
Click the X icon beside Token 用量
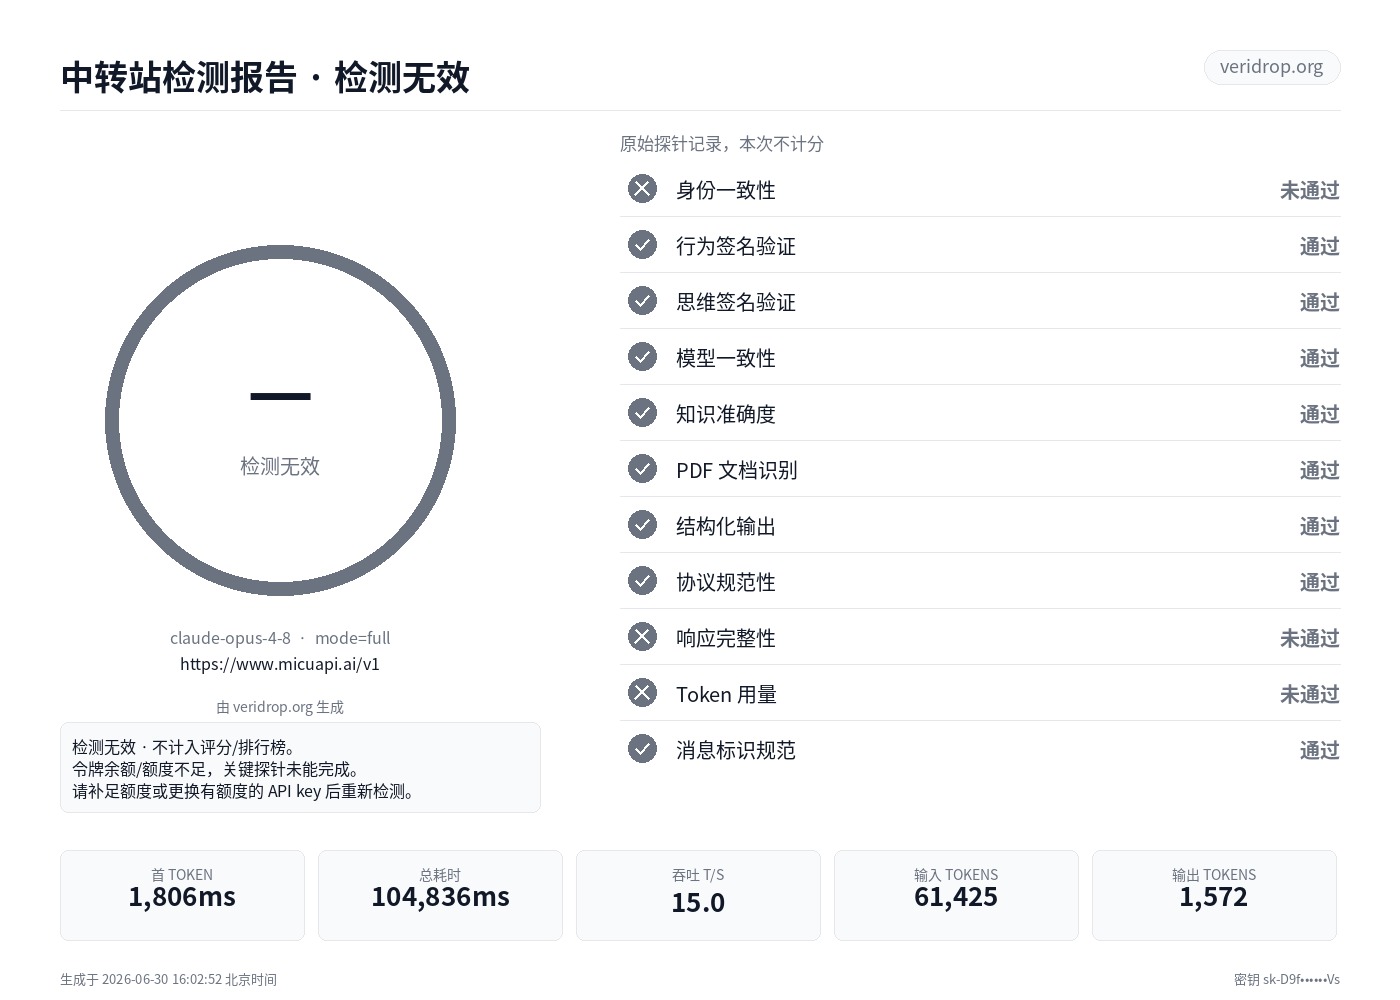click(x=642, y=693)
